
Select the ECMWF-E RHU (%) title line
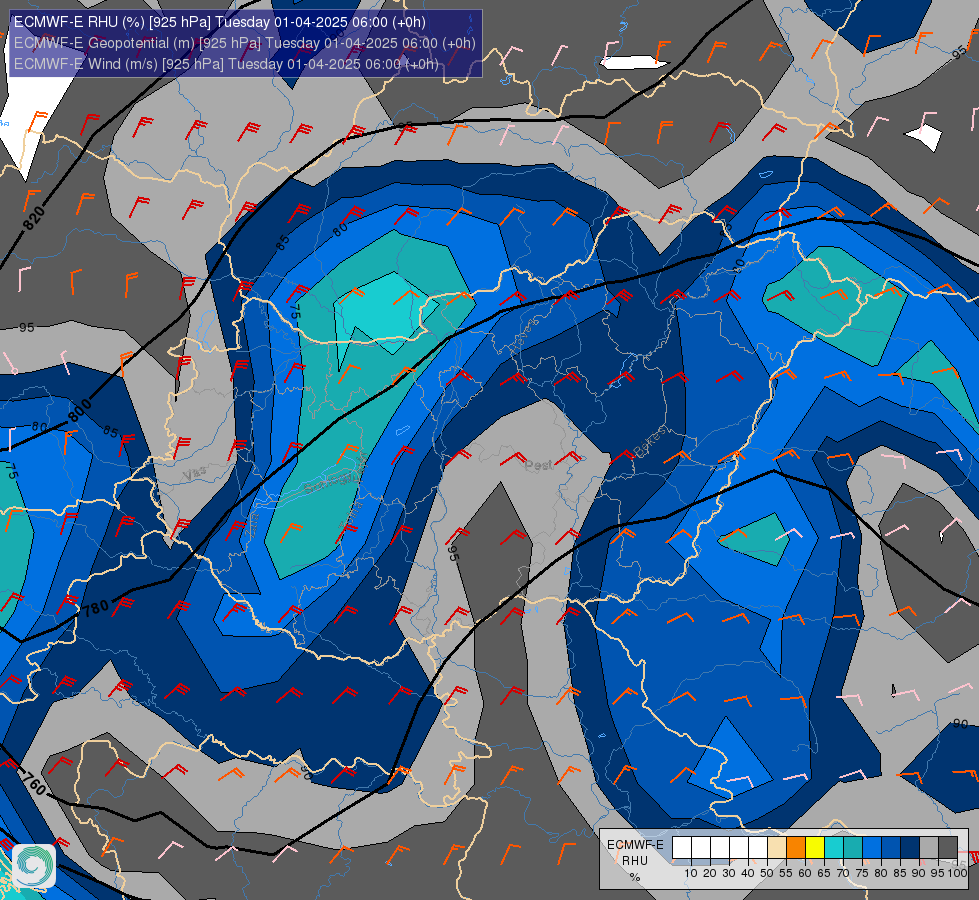pos(220,22)
